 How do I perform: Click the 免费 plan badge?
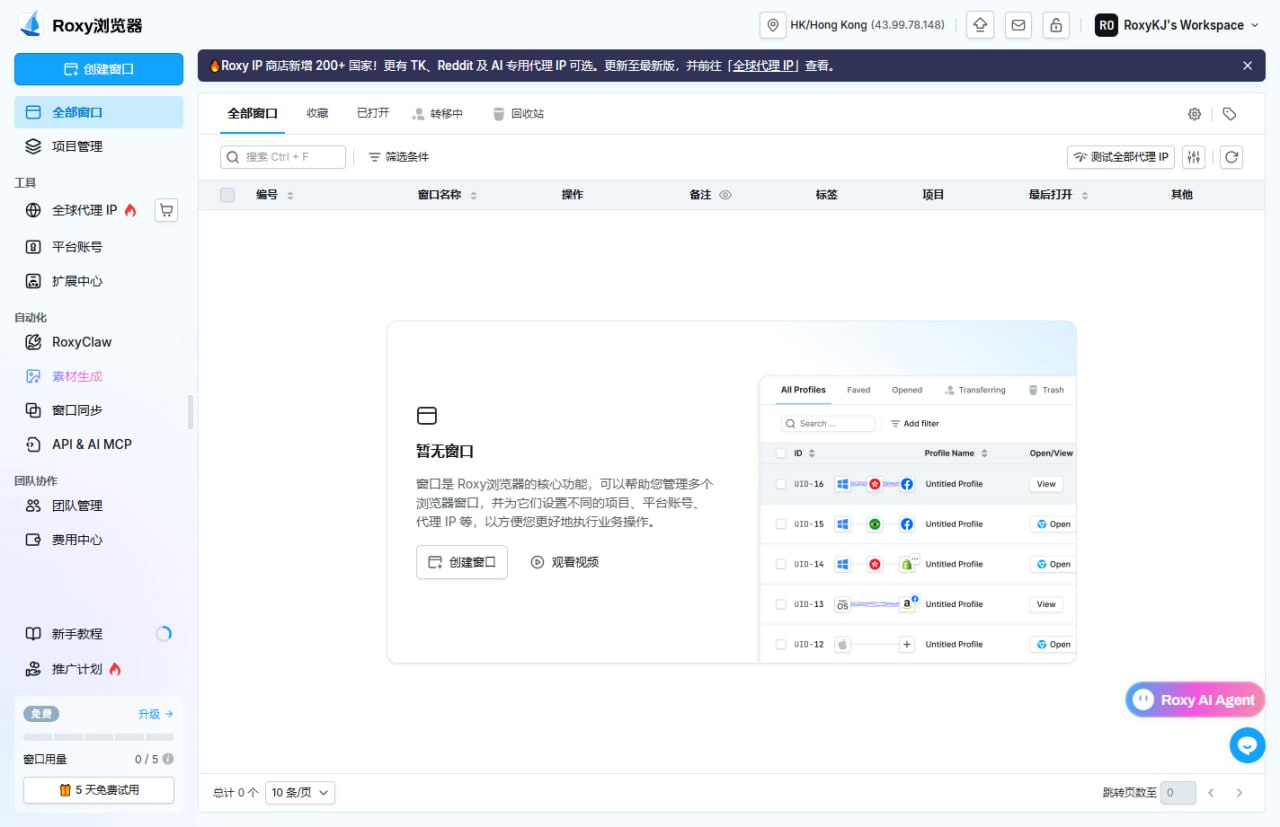pyautogui.click(x=41, y=714)
